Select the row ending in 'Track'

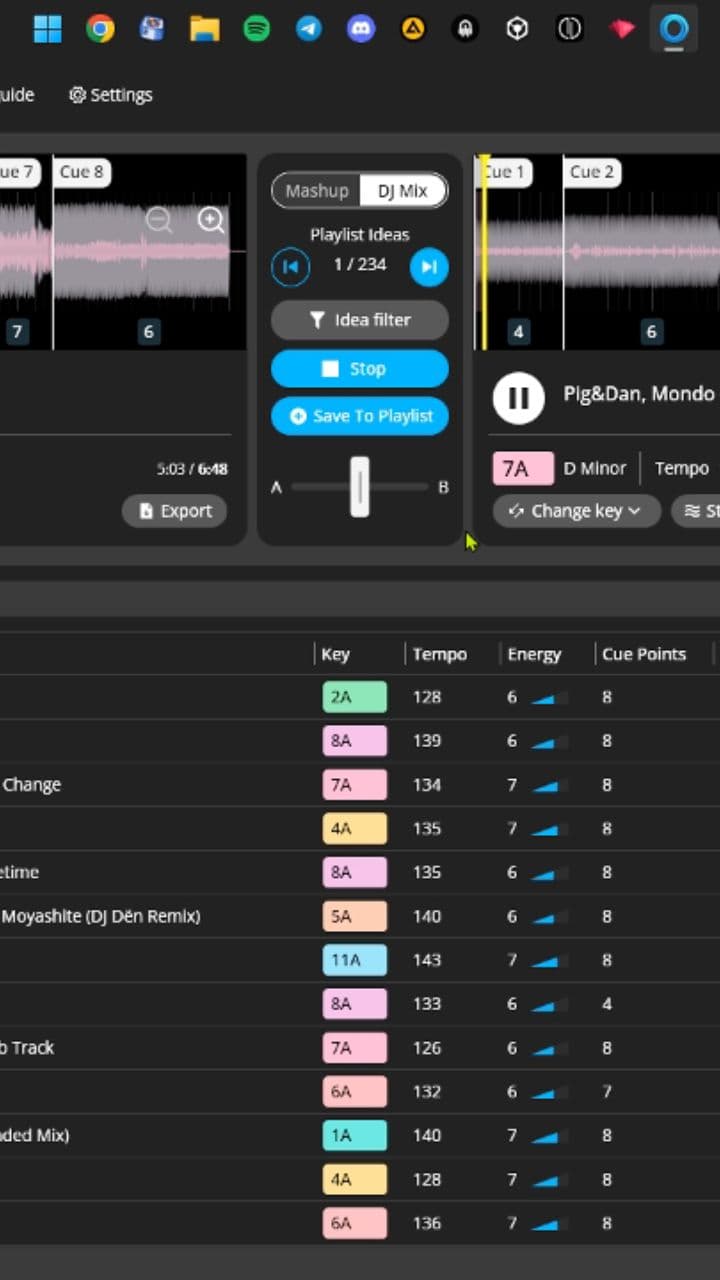(x=360, y=1048)
